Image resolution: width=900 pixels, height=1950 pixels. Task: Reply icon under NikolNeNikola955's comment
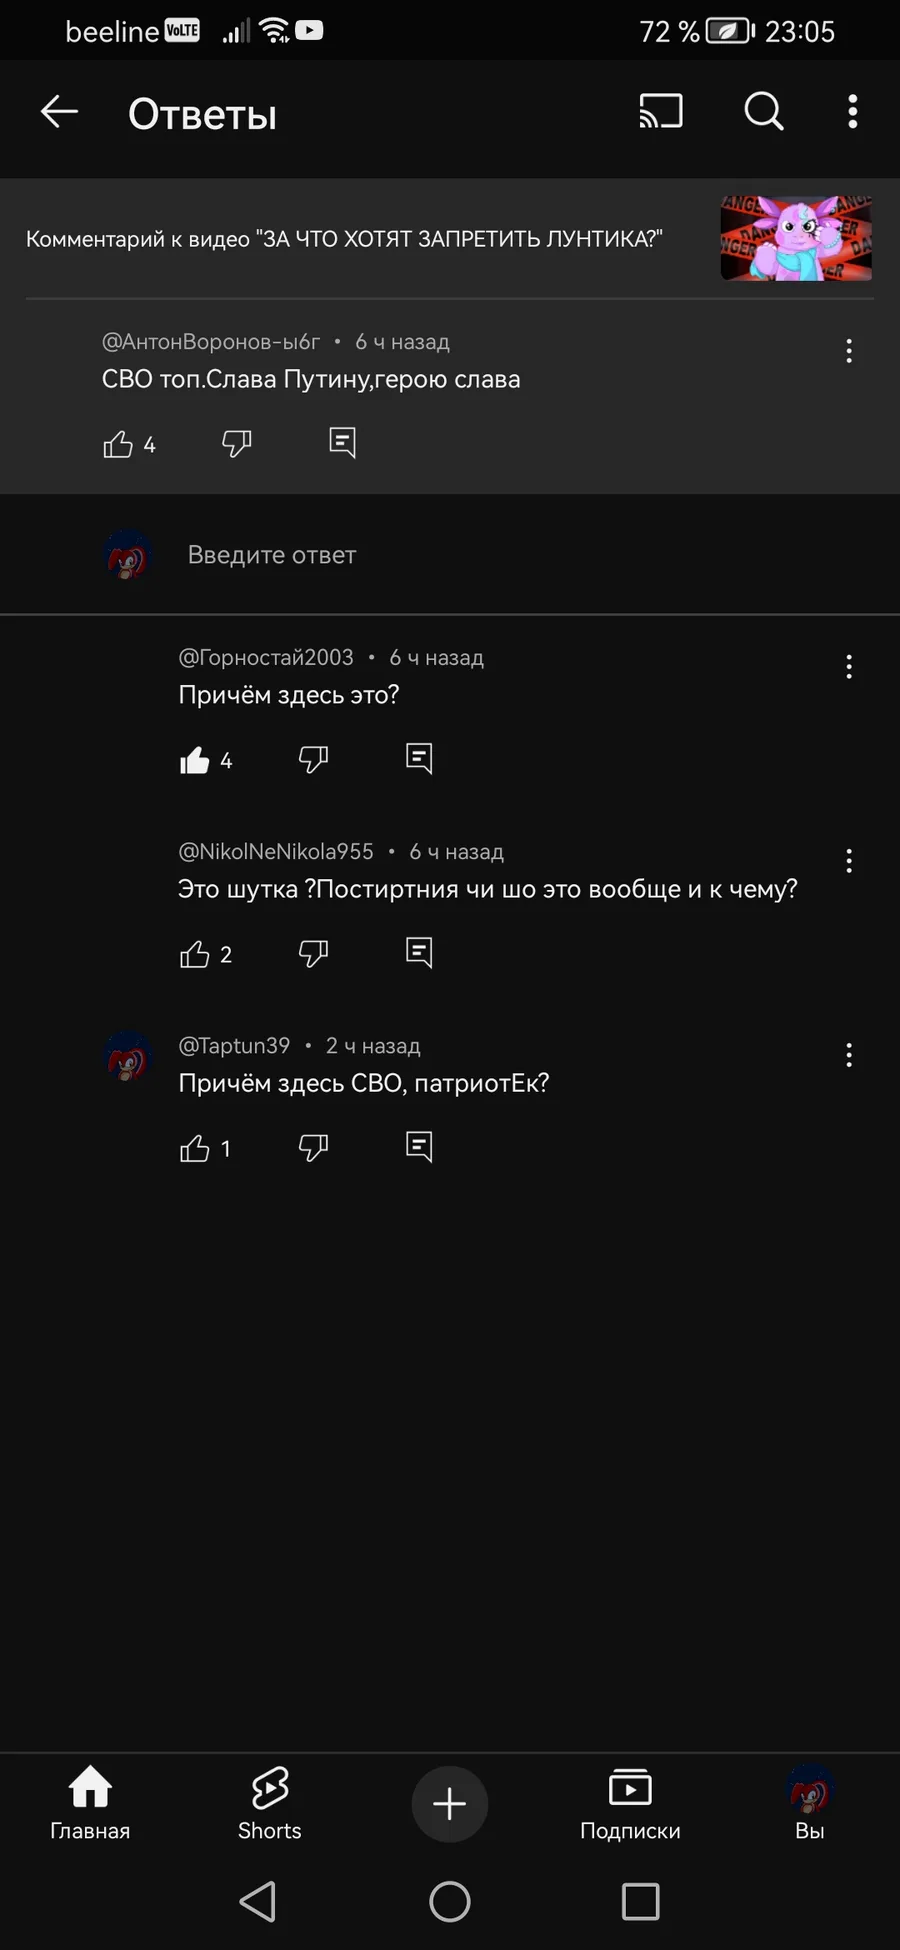coord(419,953)
